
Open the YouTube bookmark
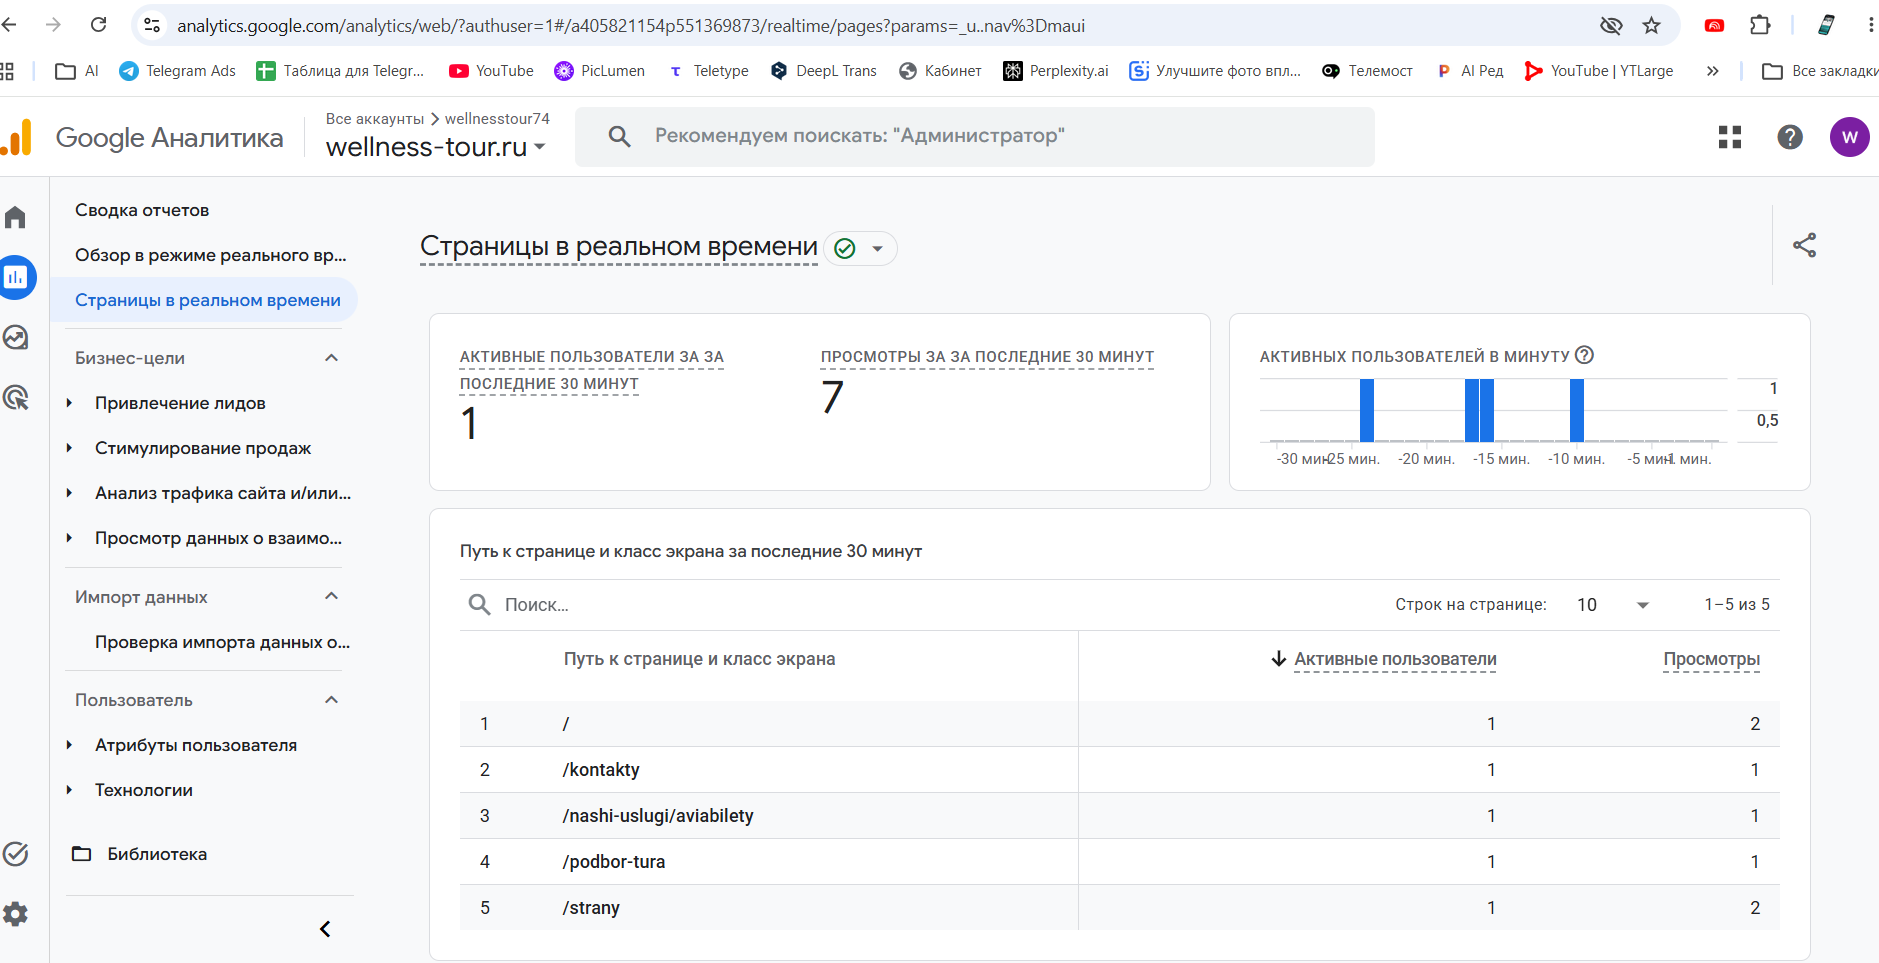pyautogui.click(x=491, y=70)
